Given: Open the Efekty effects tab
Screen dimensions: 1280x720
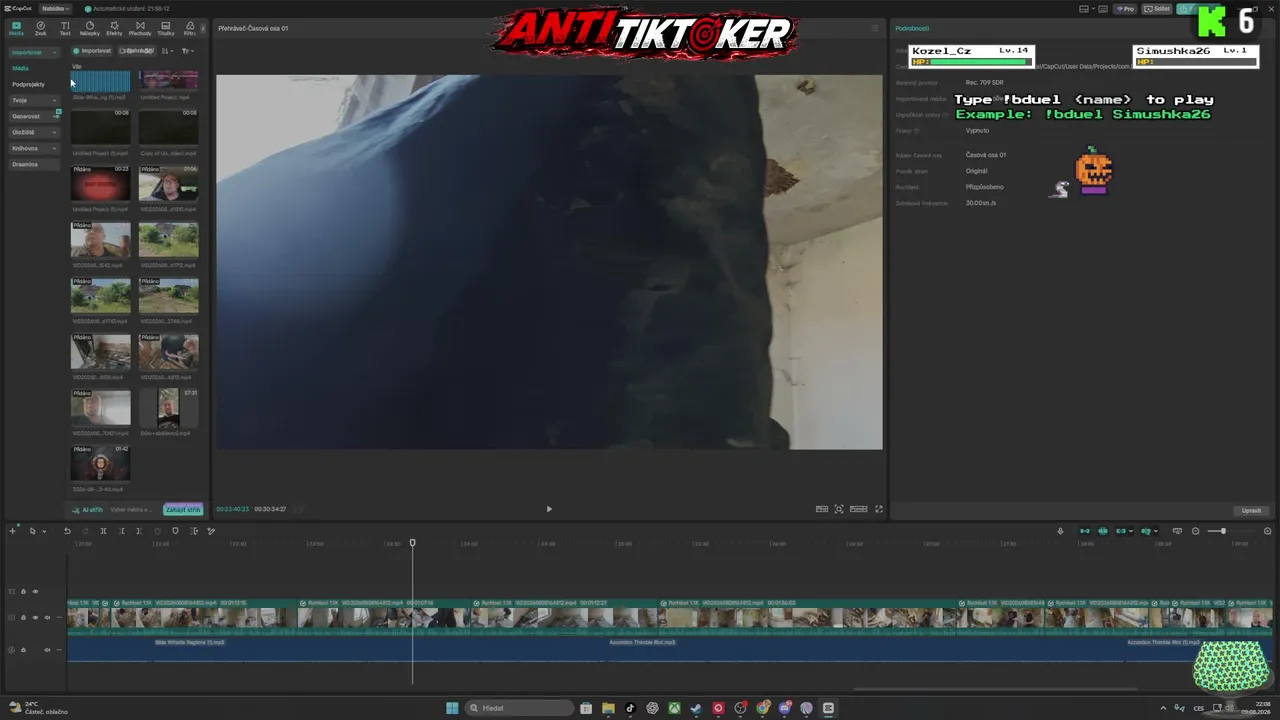Looking at the screenshot, I should (114, 28).
